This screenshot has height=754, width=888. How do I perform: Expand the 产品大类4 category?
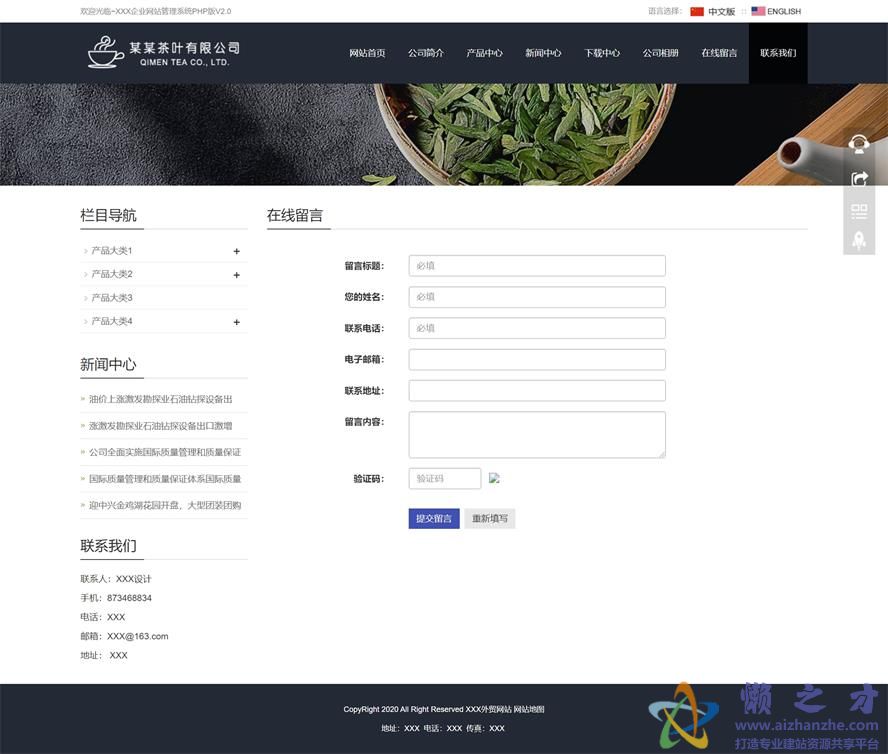tap(236, 322)
